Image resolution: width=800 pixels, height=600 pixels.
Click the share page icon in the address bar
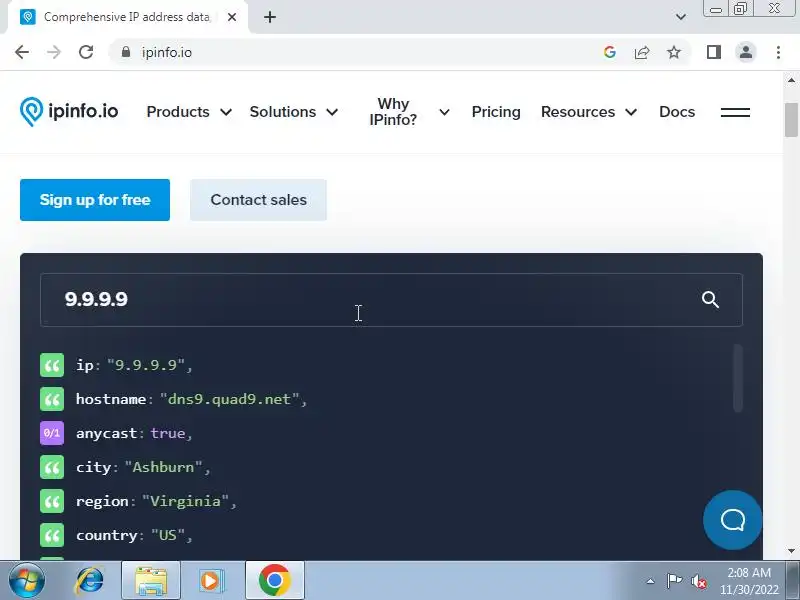coord(642,52)
